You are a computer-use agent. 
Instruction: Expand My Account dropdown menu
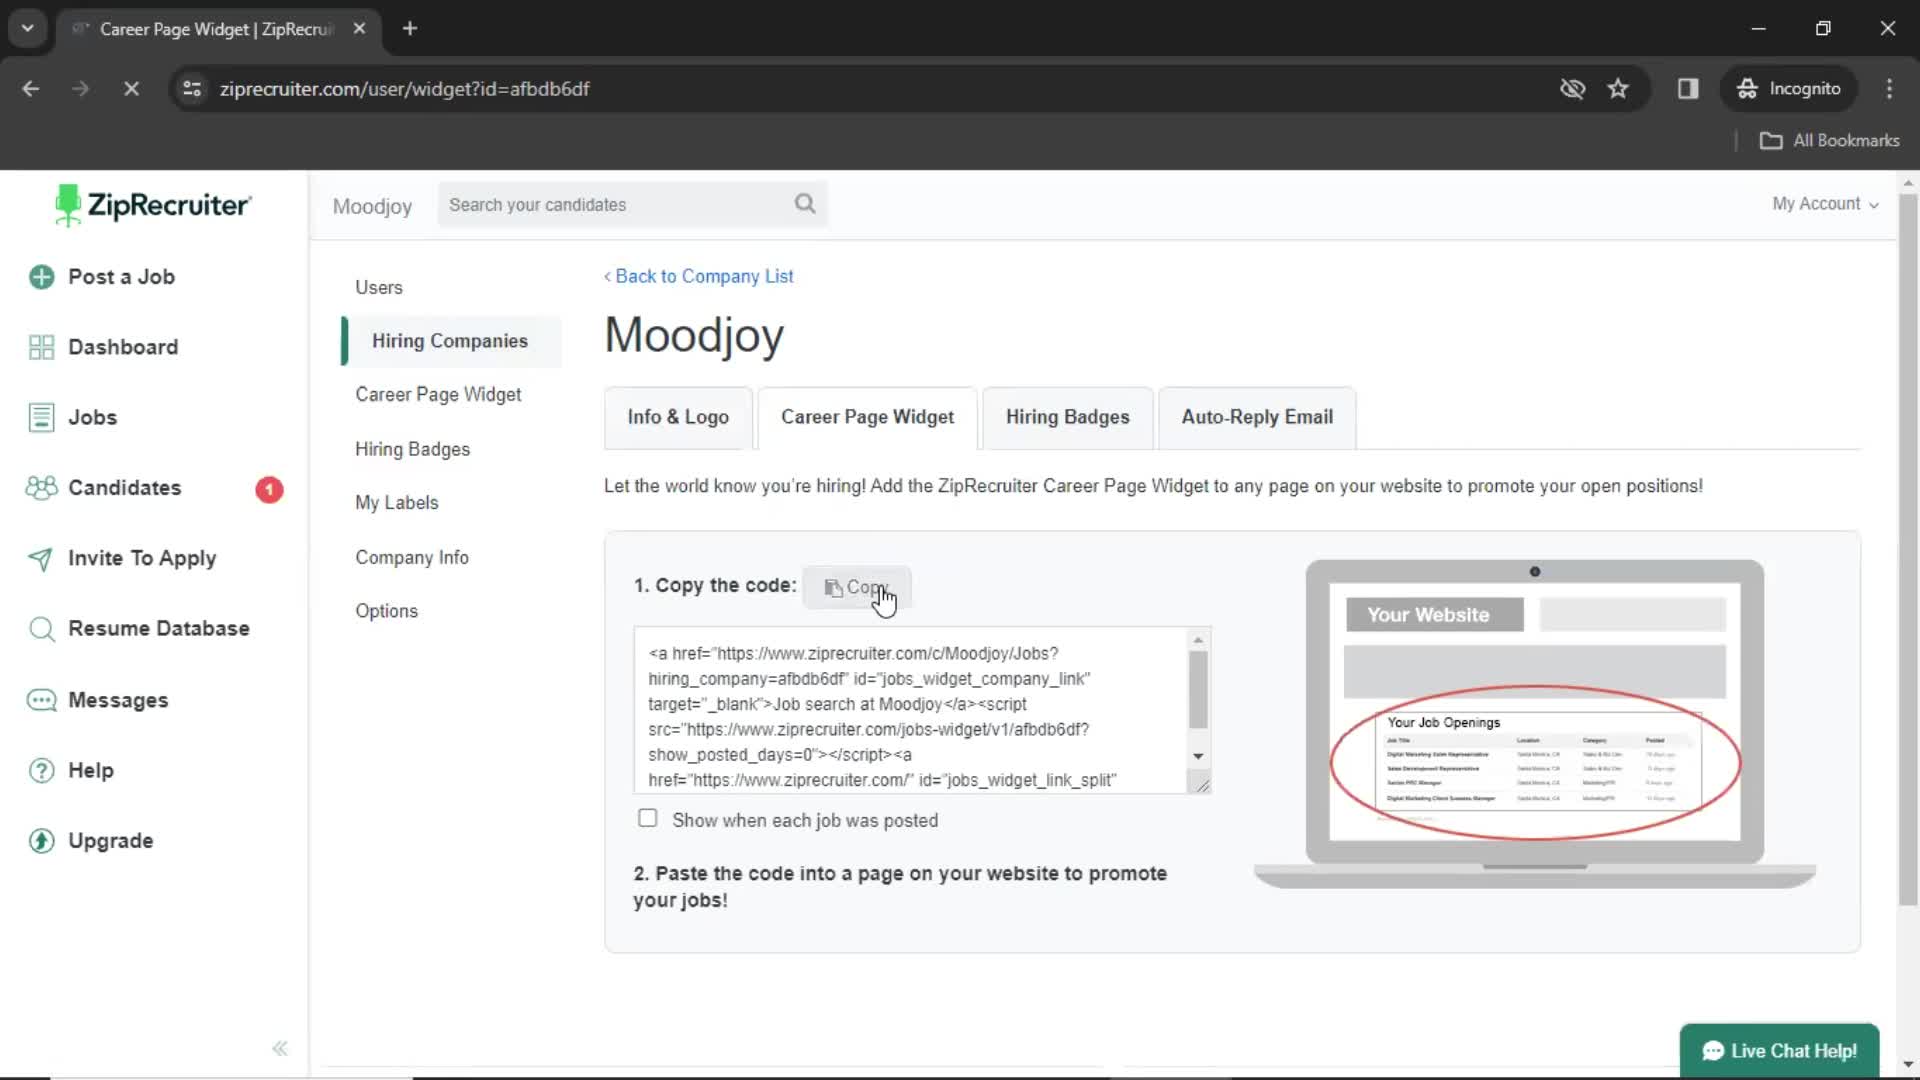1826,203
